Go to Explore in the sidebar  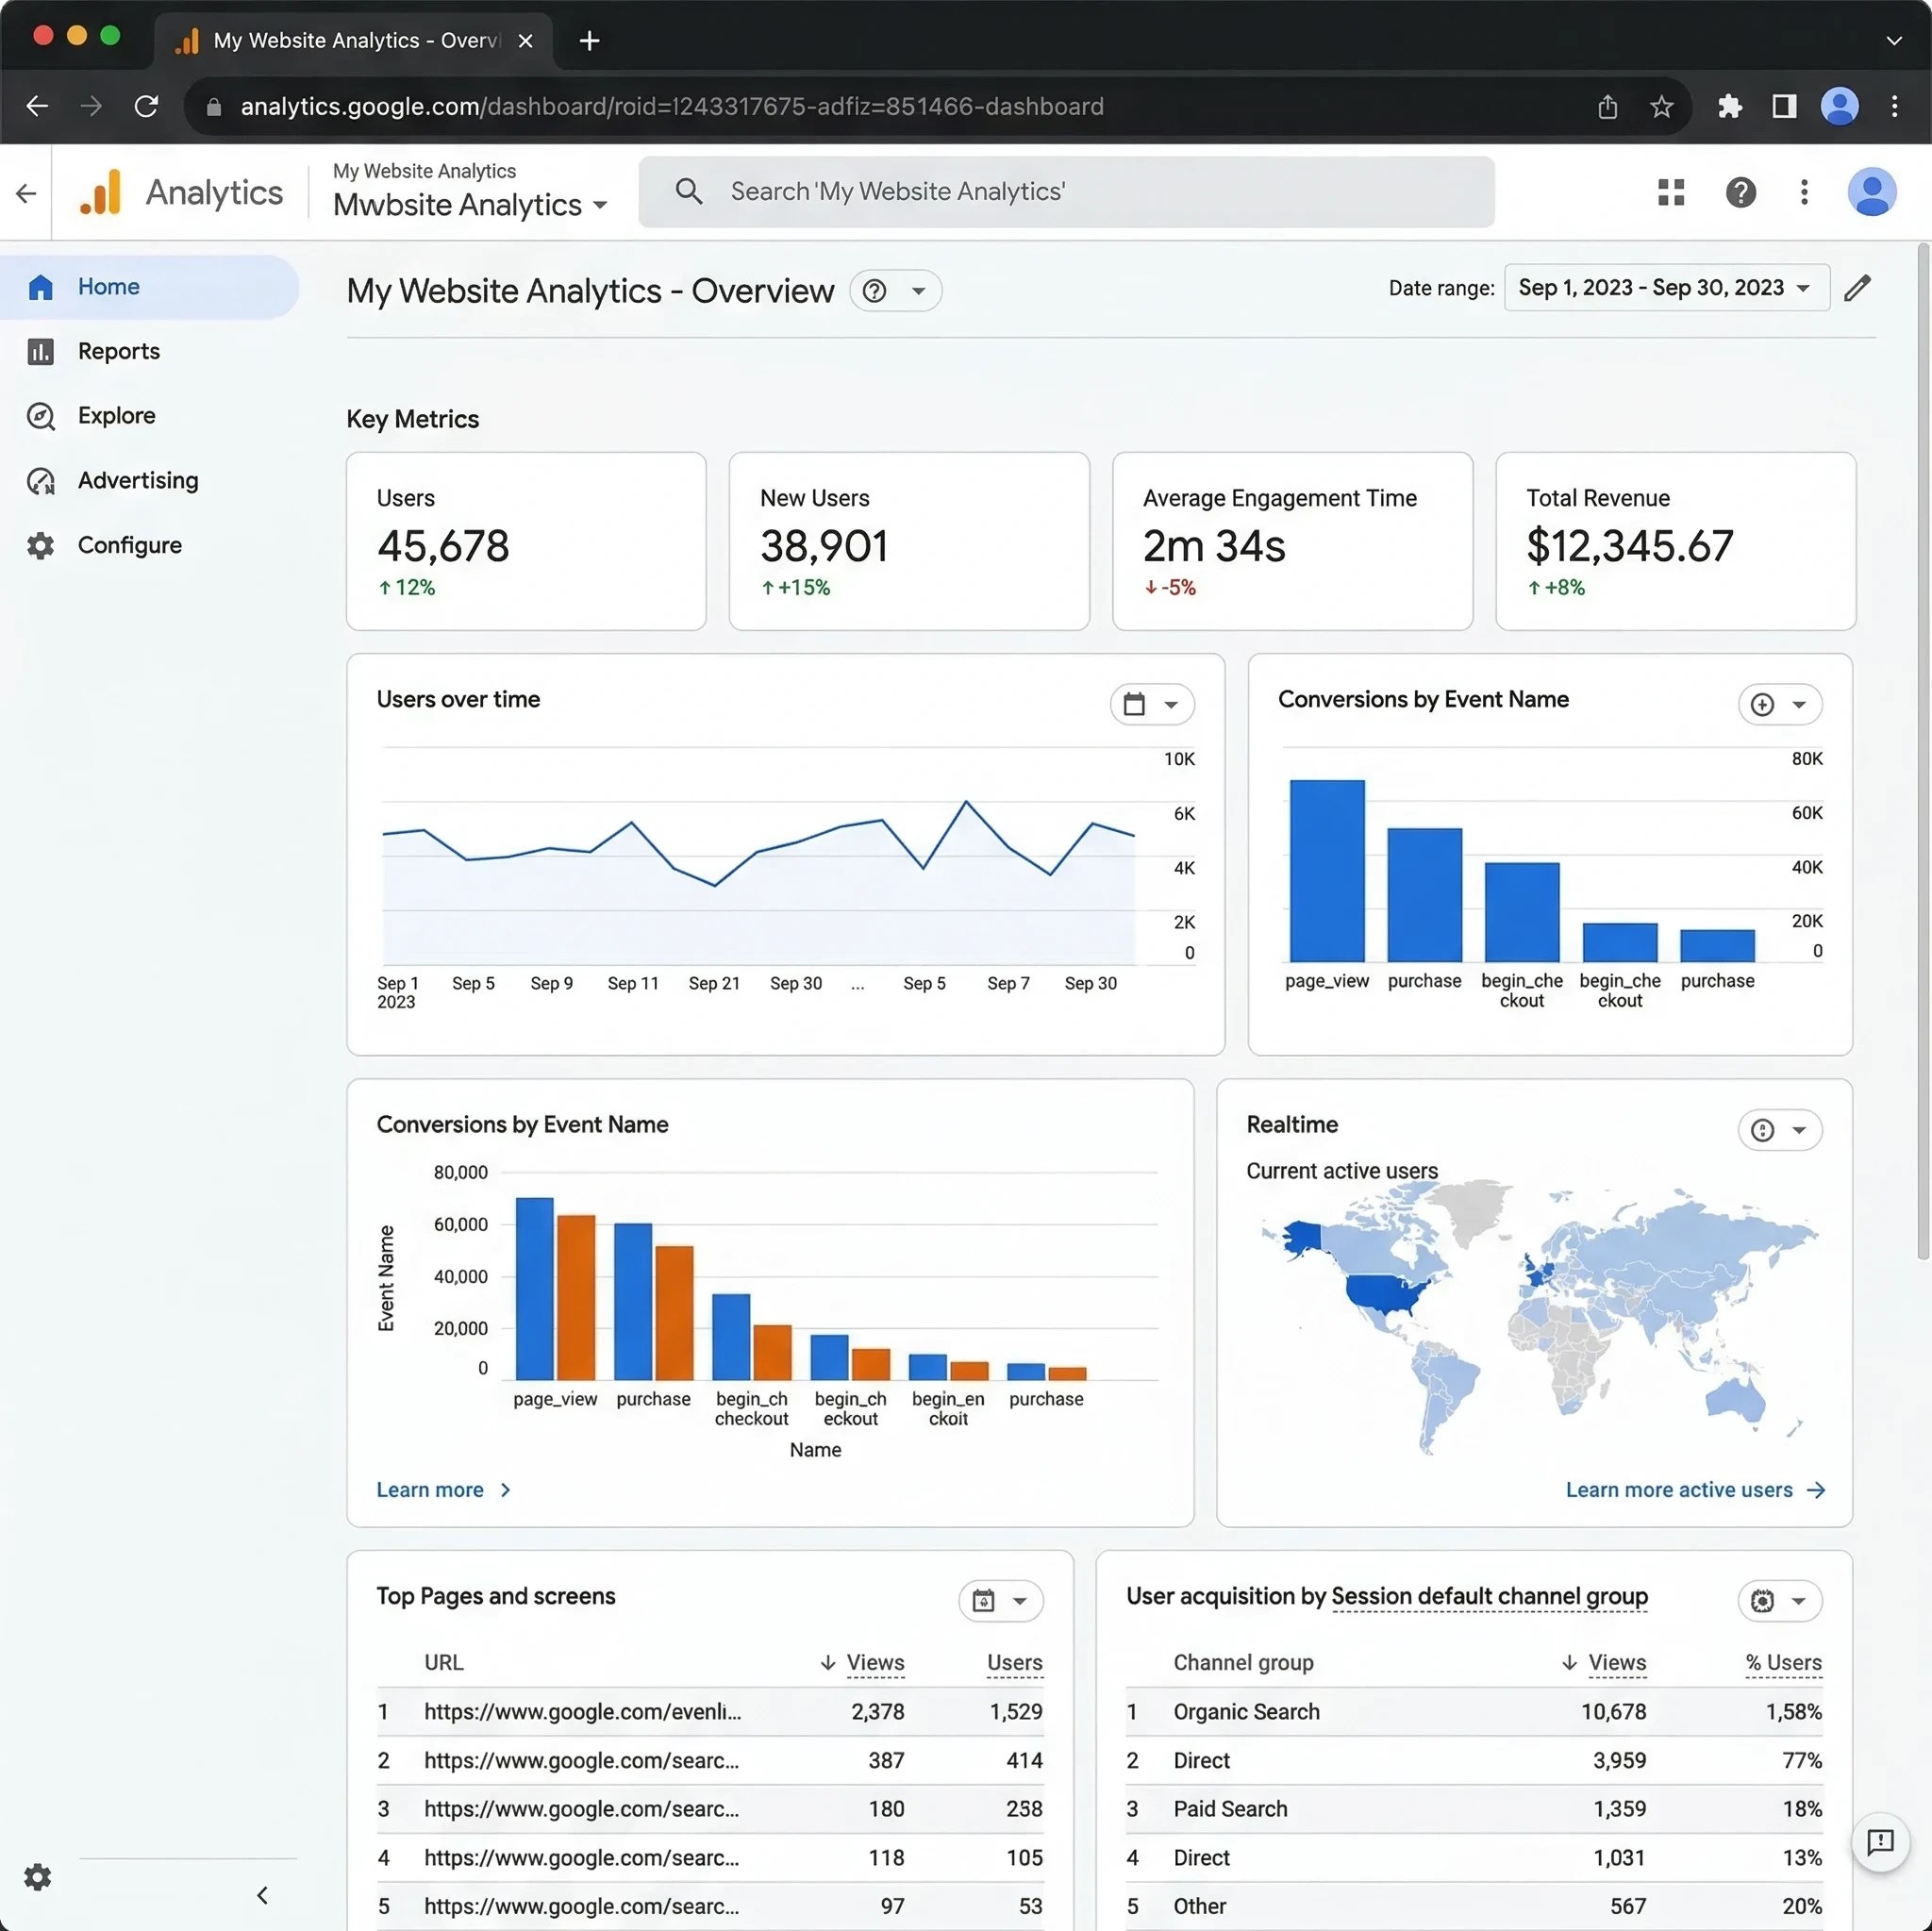pos(116,416)
